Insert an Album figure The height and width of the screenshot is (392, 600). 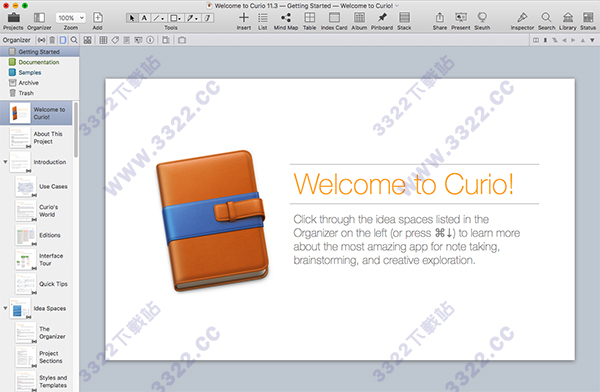359,18
